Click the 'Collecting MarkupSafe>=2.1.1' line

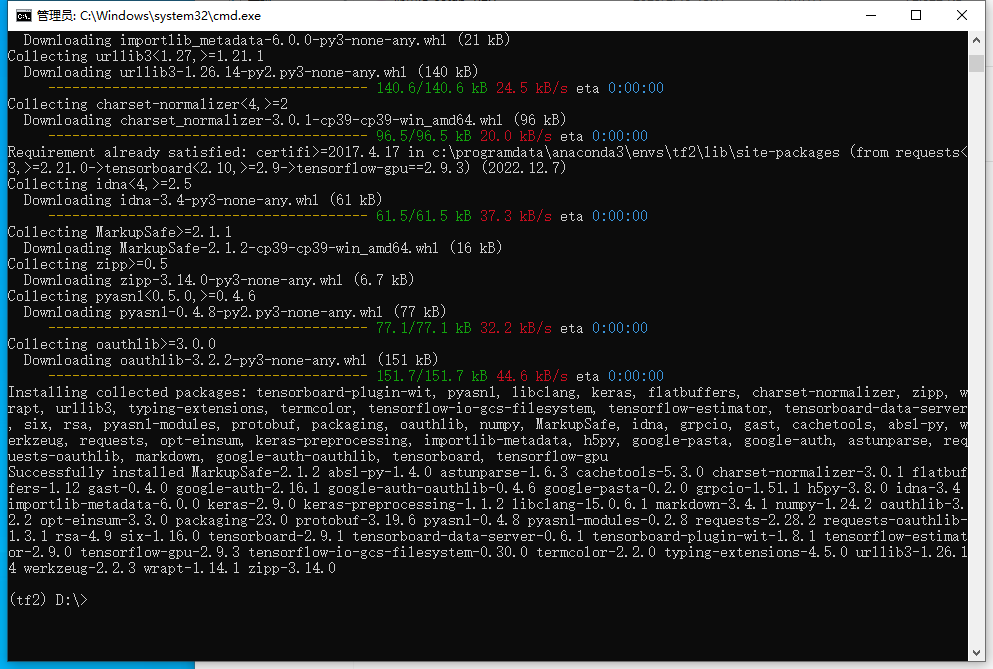pos(120,232)
